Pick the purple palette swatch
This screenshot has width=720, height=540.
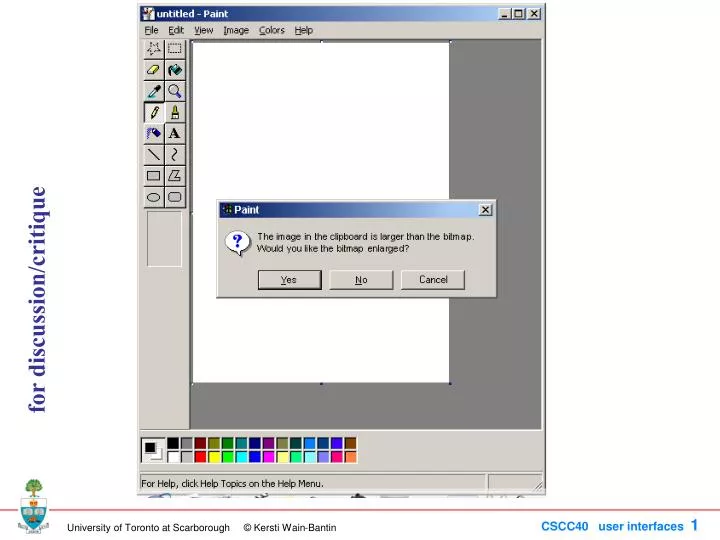point(269,443)
